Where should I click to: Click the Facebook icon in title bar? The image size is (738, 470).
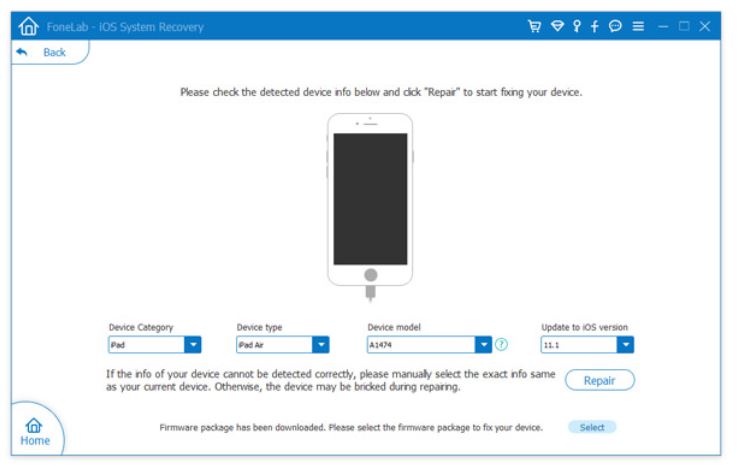[x=595, y=26]
